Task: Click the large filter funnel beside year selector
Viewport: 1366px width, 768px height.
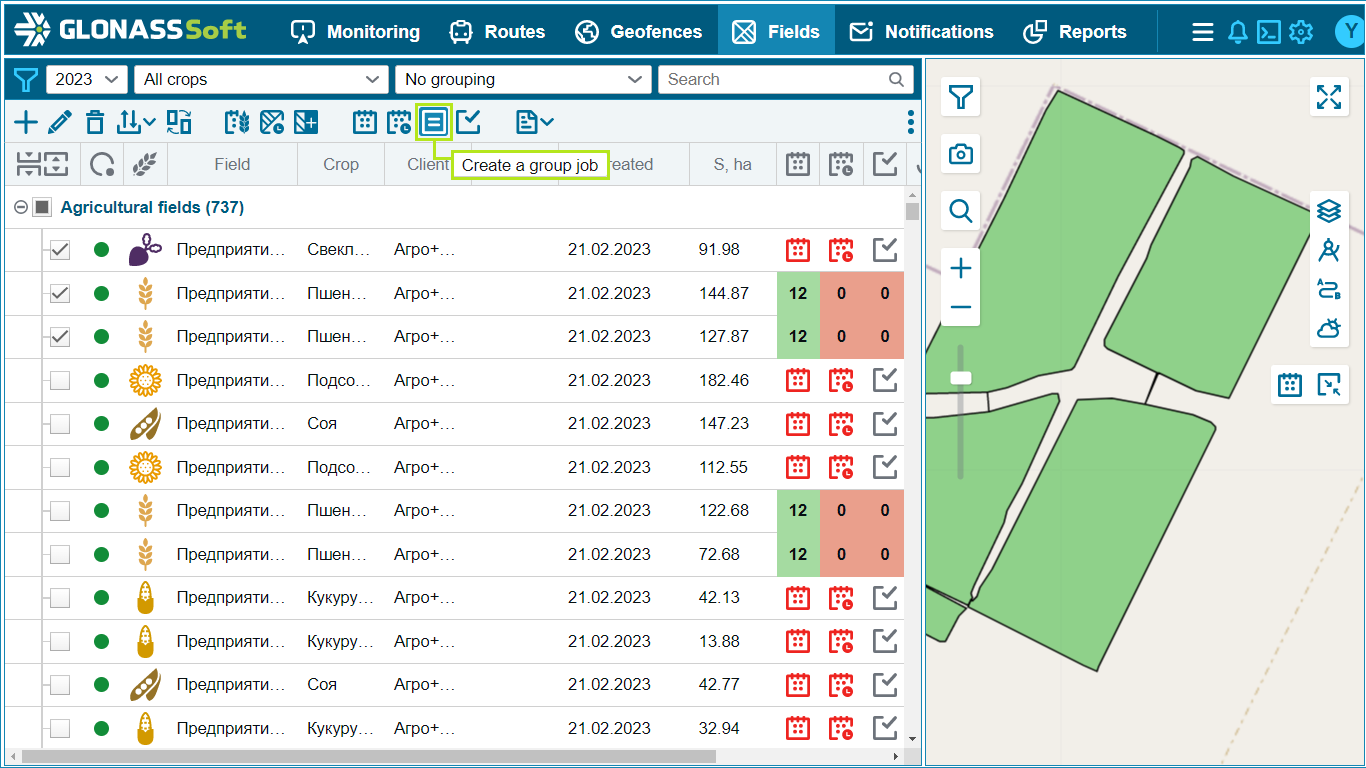Action: coord(25,79)
